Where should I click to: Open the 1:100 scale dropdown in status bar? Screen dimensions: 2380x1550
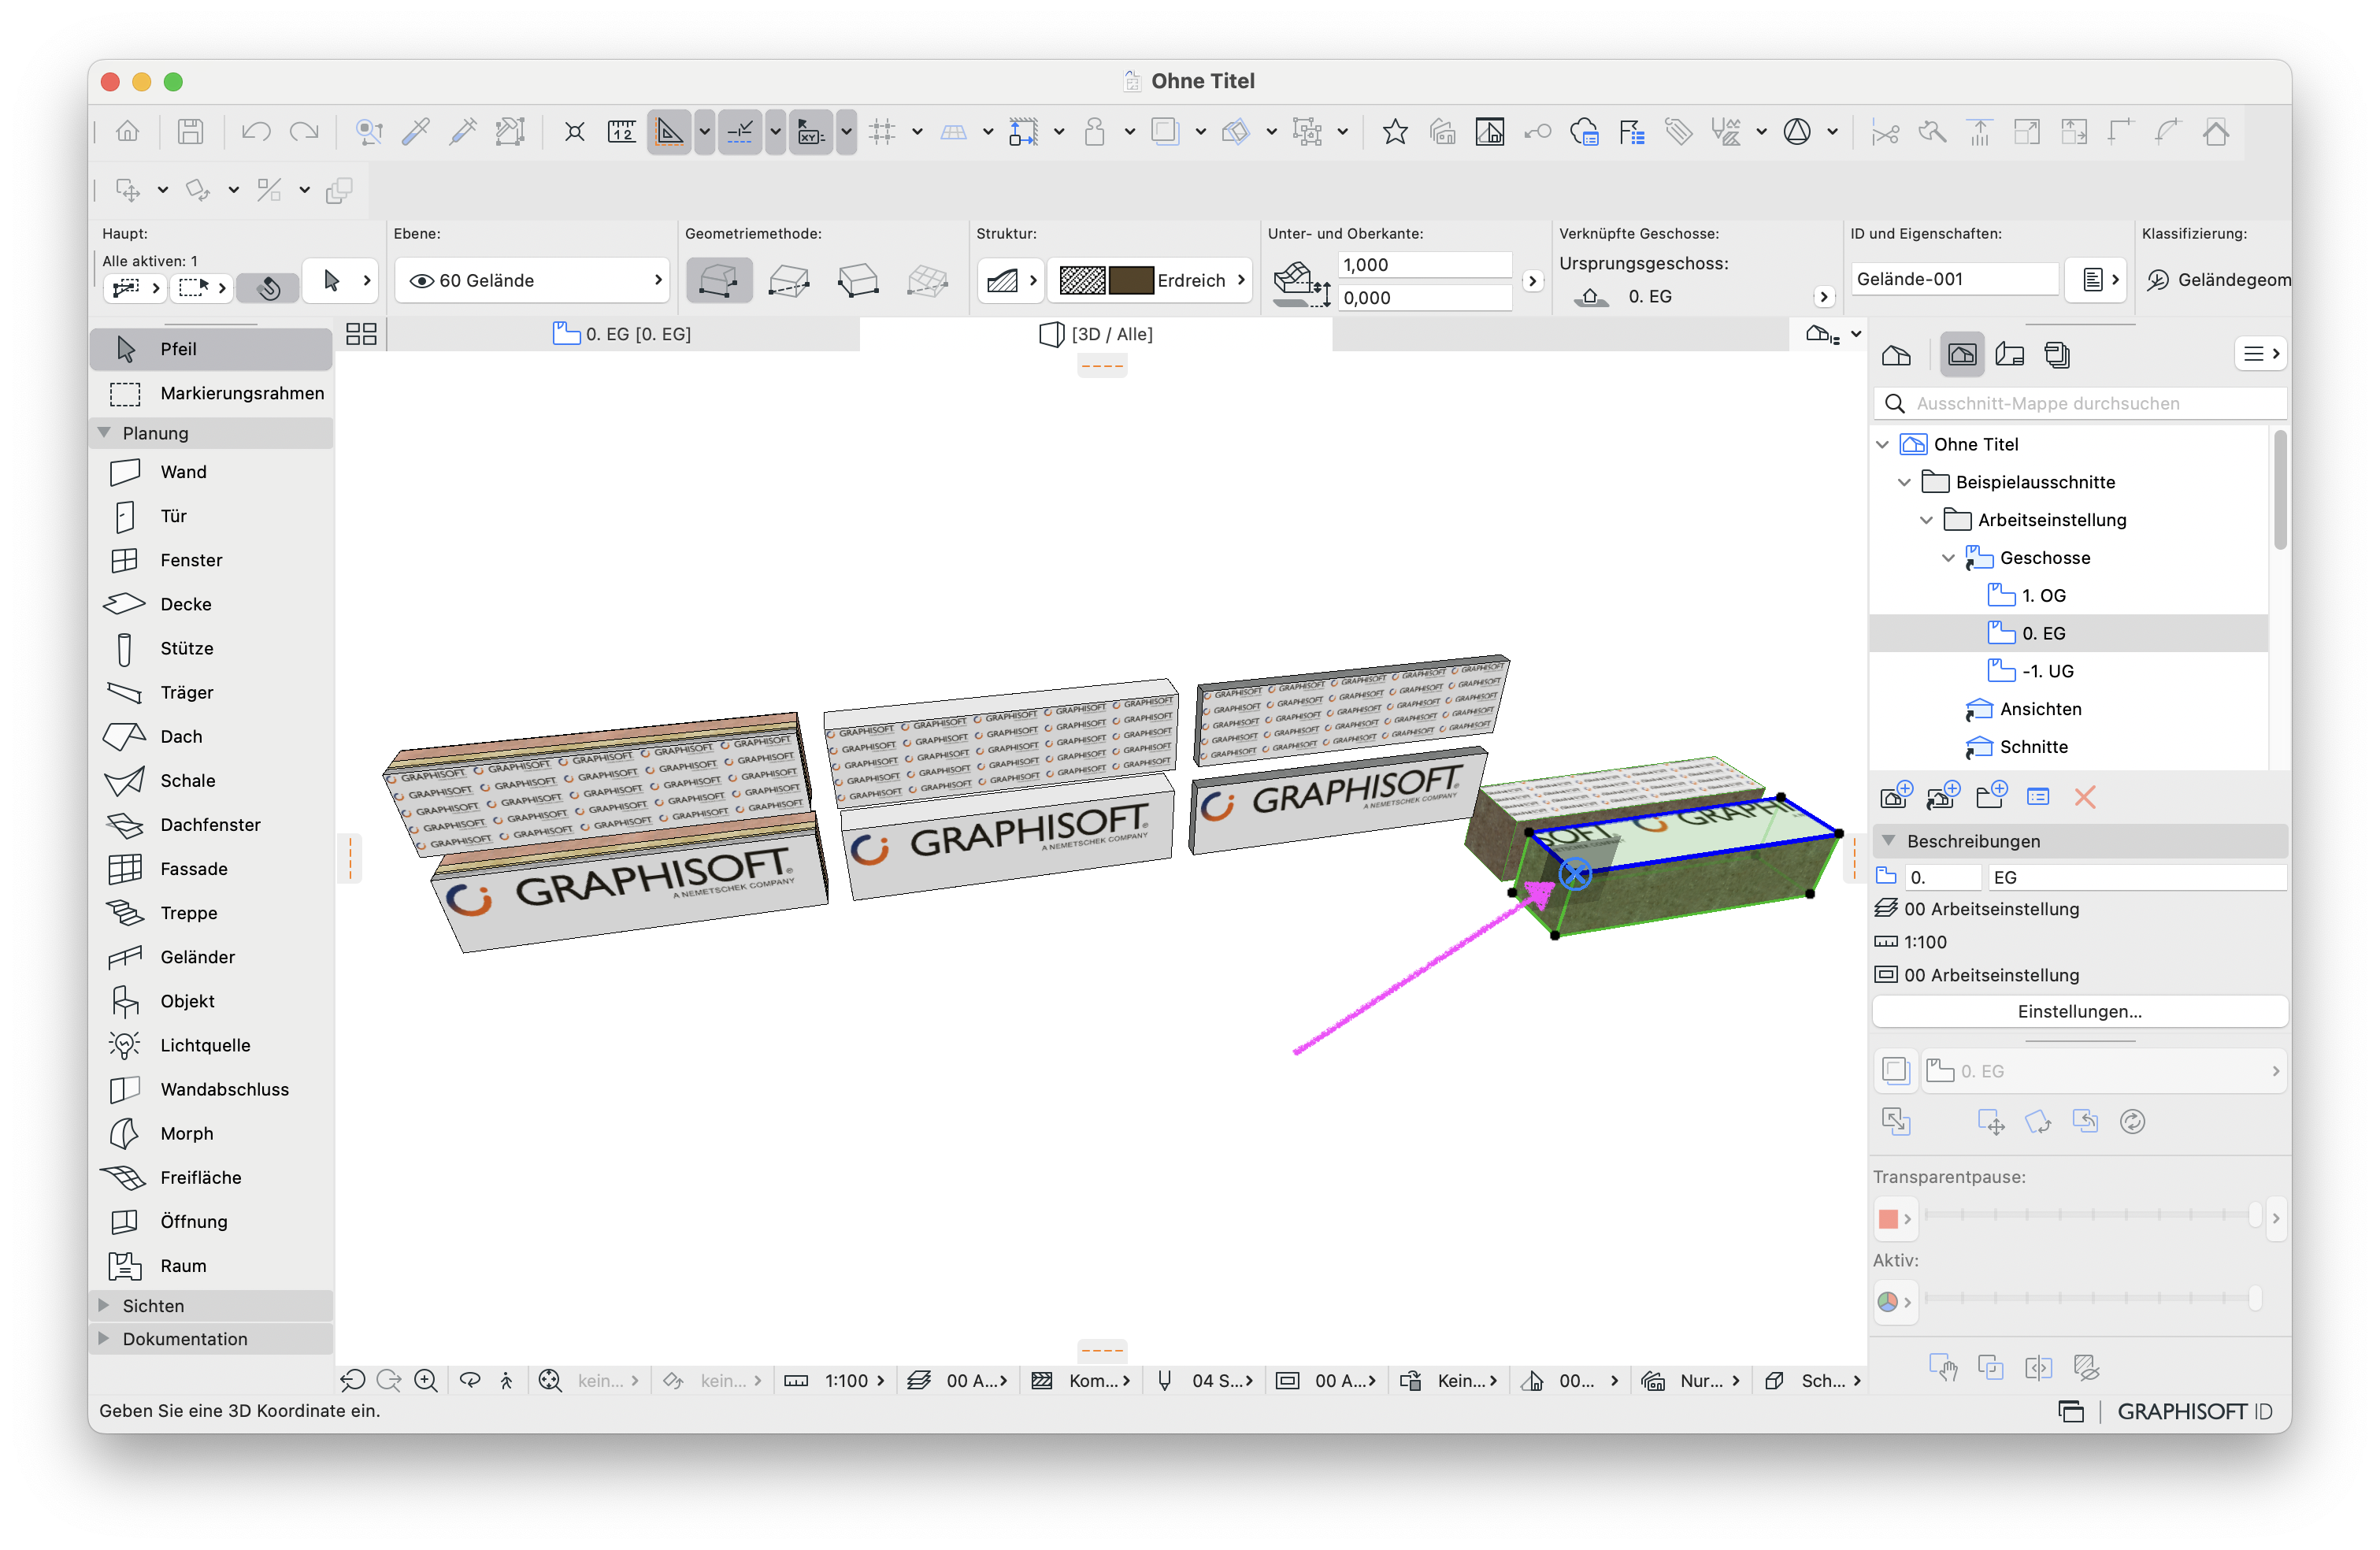tap(836, 1380)
